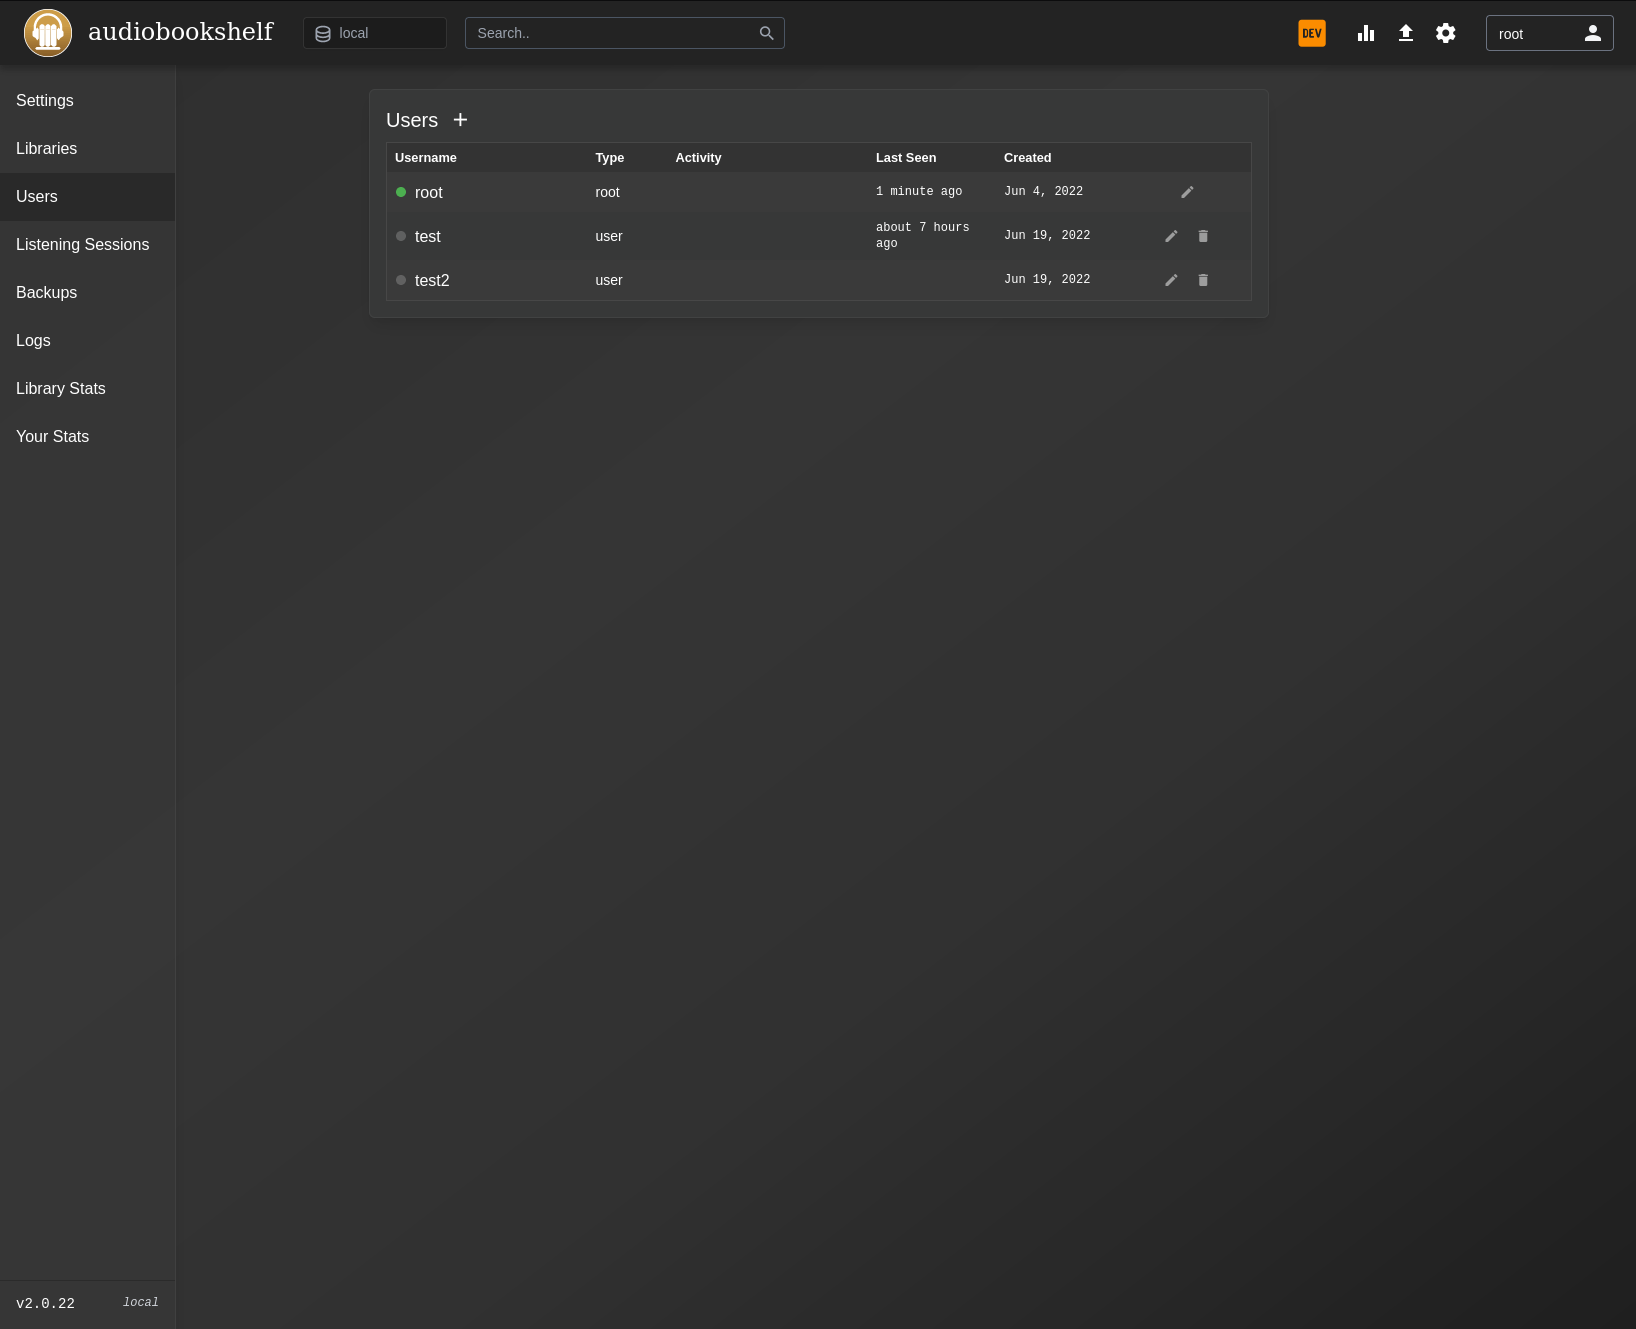This screenshot has height=1329, width=1636.
Task: Open Logs in the sidebar
Action: click(88, 341)
